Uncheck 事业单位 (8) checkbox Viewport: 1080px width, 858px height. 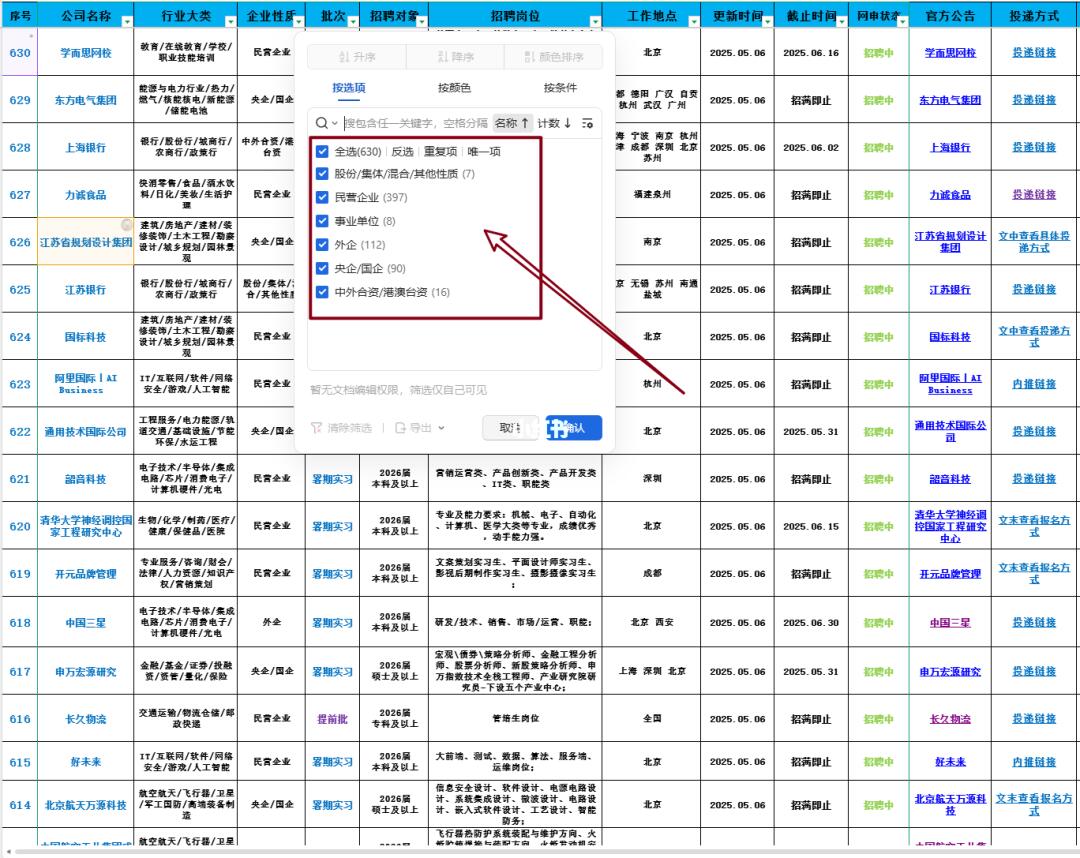pyautogui.click(x=322, y=221)
